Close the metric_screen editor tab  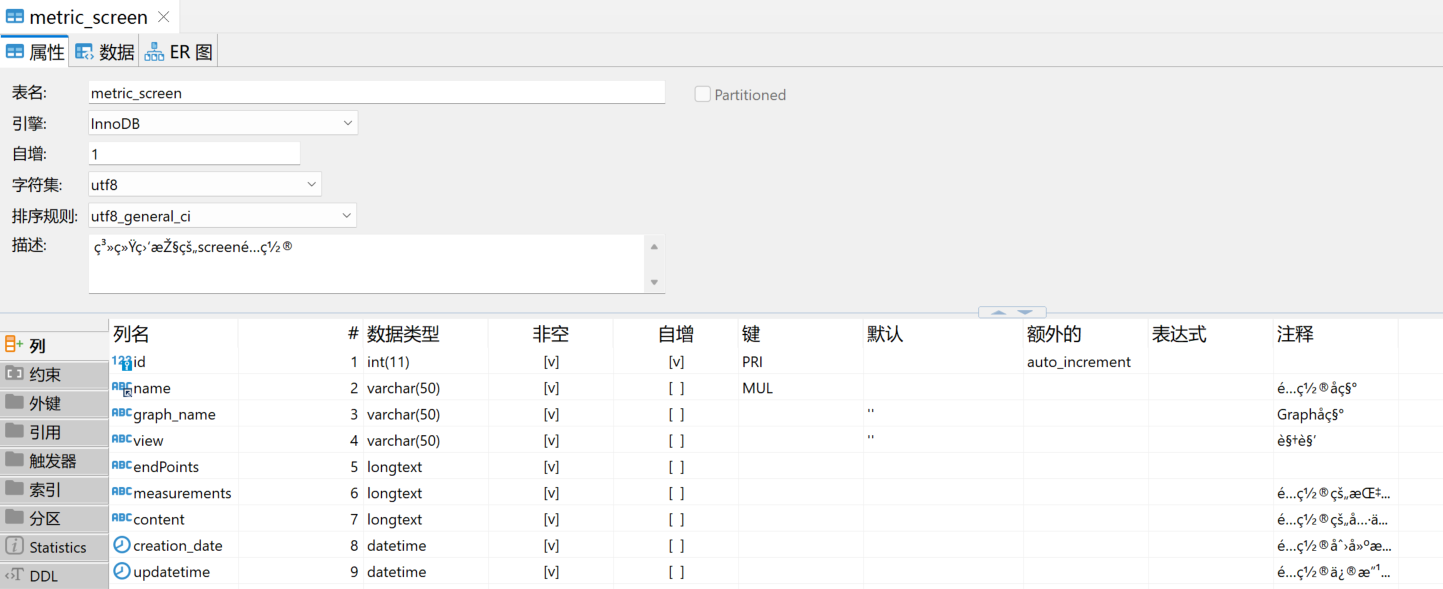tap(164, 17)
